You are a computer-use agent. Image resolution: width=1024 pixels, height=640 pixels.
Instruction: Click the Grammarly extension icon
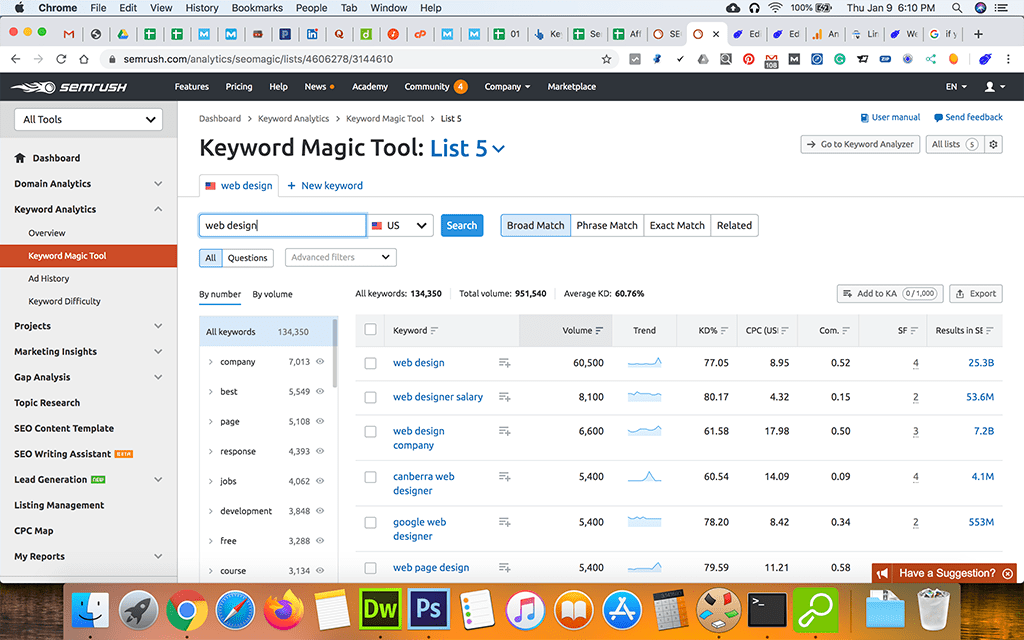[840, 59]
